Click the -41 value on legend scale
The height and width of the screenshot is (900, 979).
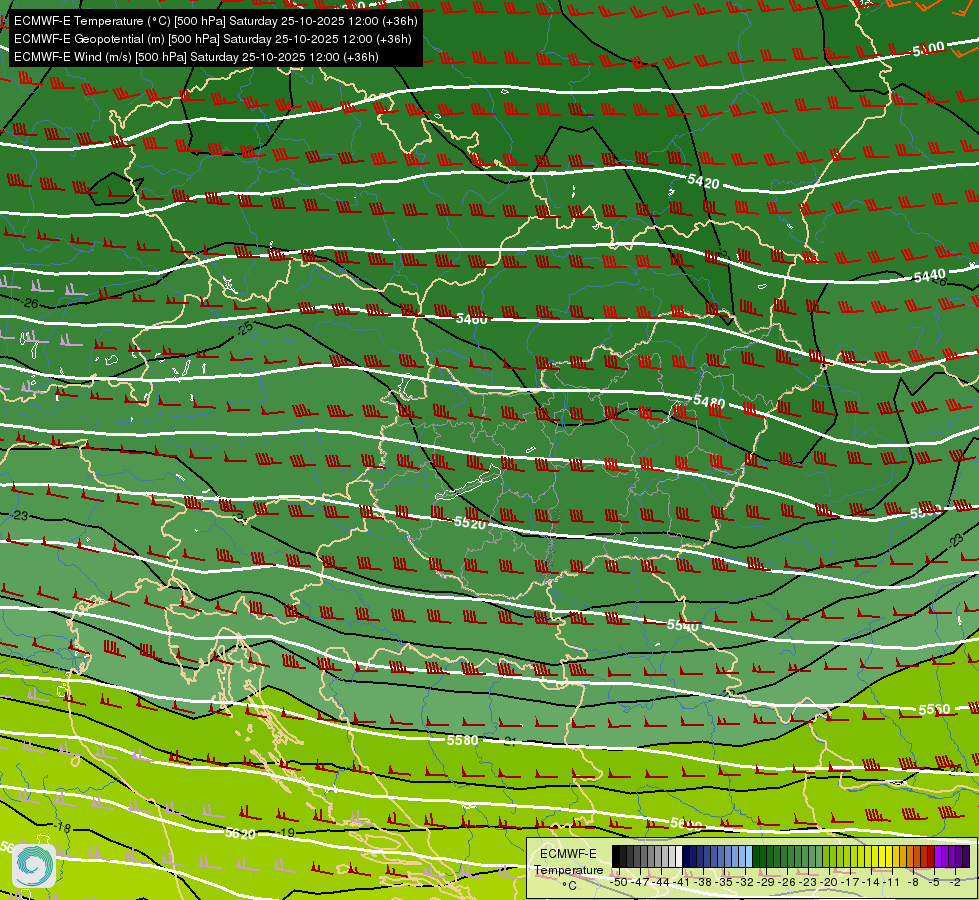681,883
